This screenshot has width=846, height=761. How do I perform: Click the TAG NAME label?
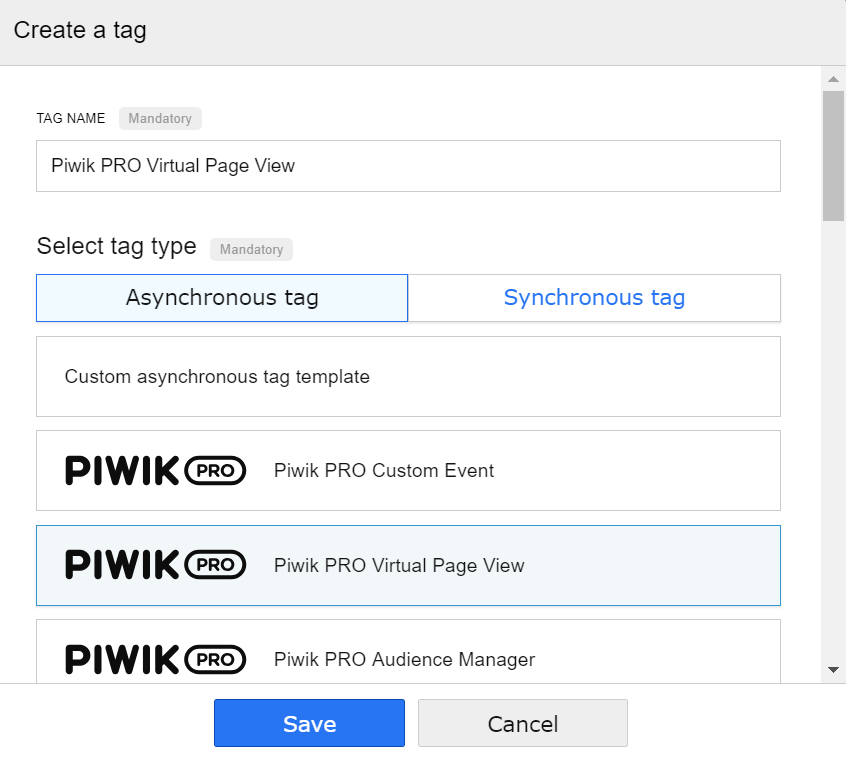click(71, 119)
